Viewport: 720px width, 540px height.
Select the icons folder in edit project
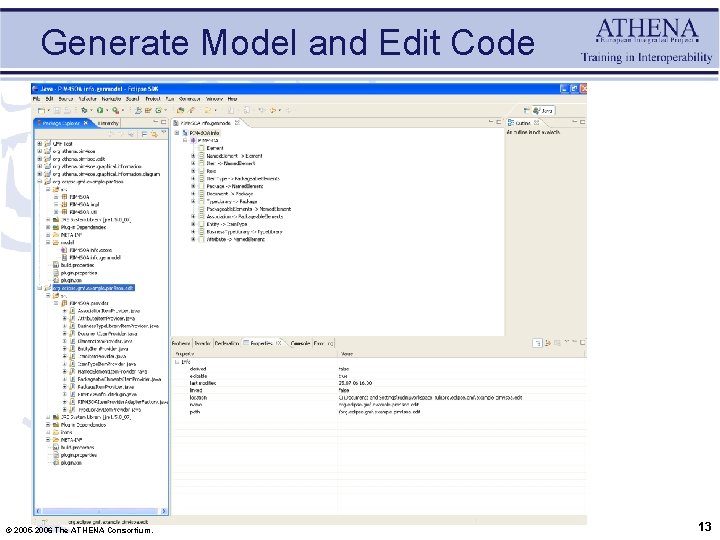pyautogui.click(x=63, y=432)
